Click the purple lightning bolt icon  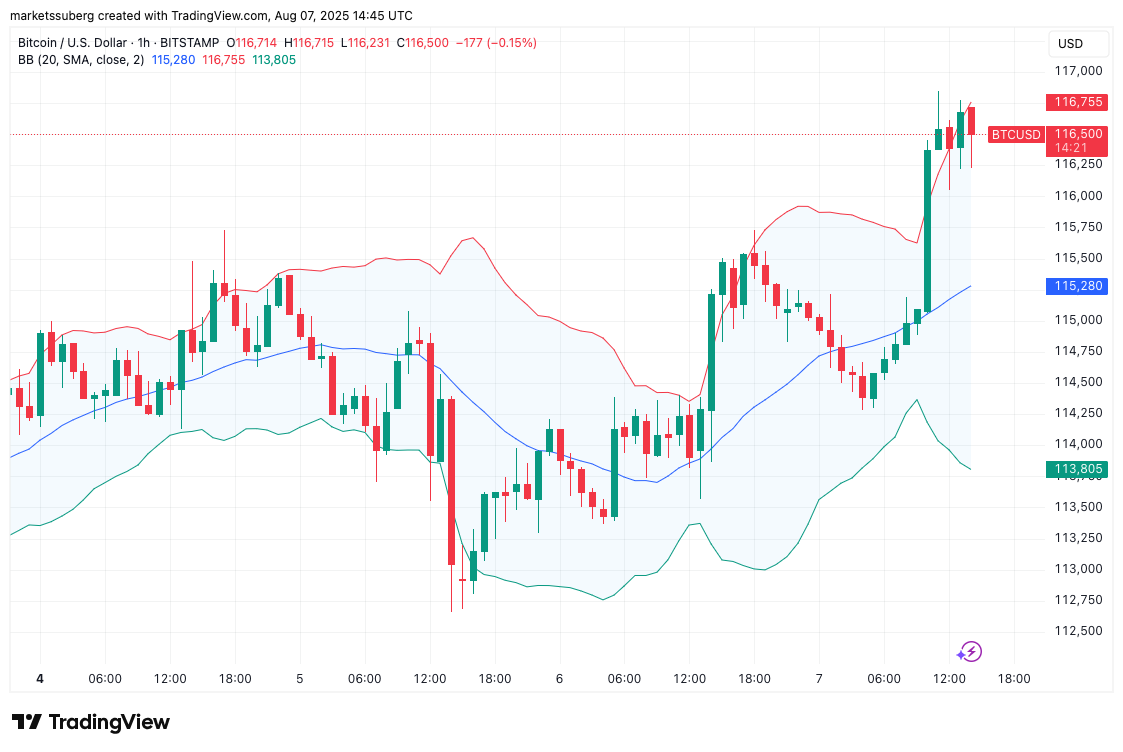[969, 652]
